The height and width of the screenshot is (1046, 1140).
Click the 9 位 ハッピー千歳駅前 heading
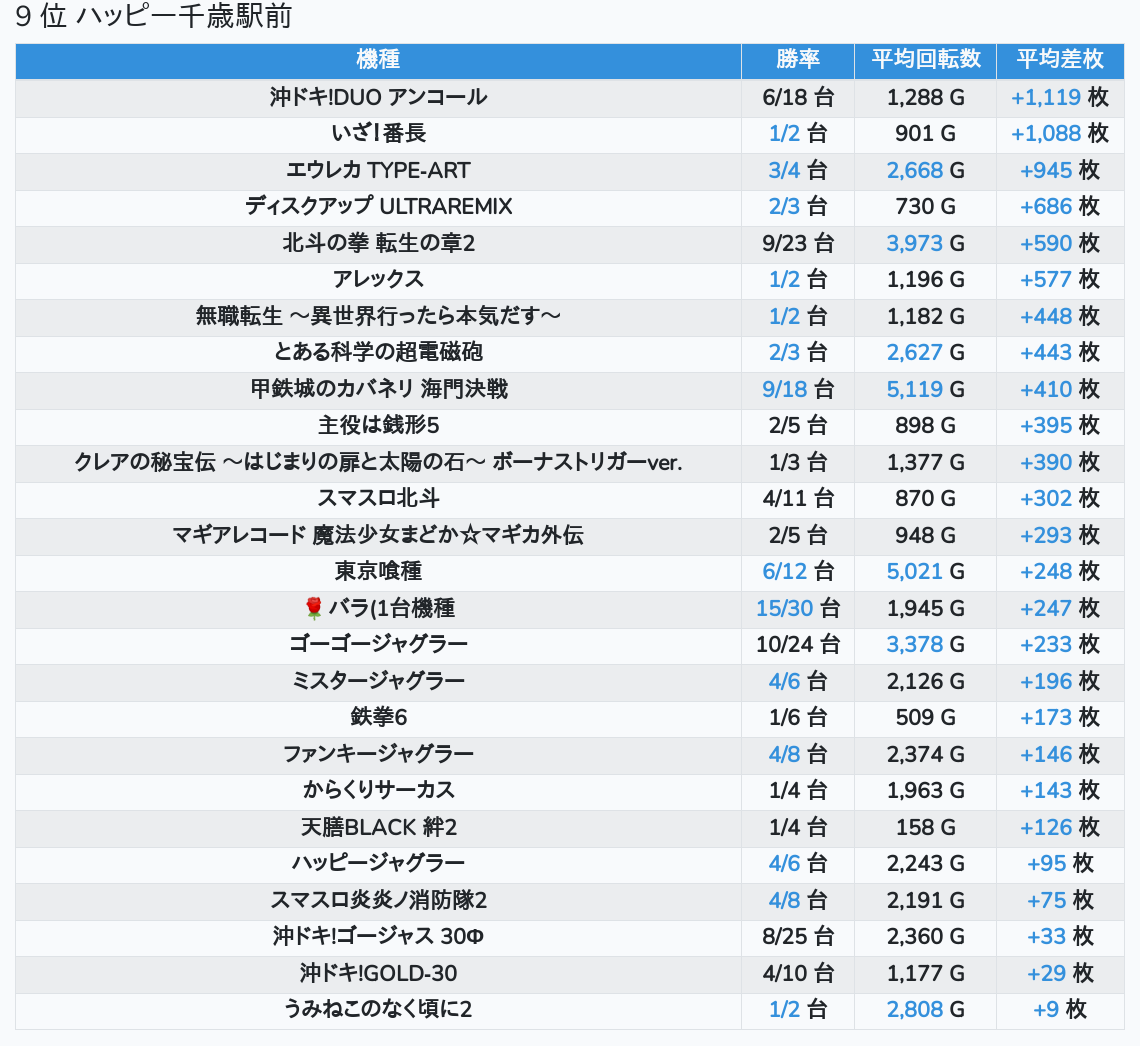tap(154, 18)
